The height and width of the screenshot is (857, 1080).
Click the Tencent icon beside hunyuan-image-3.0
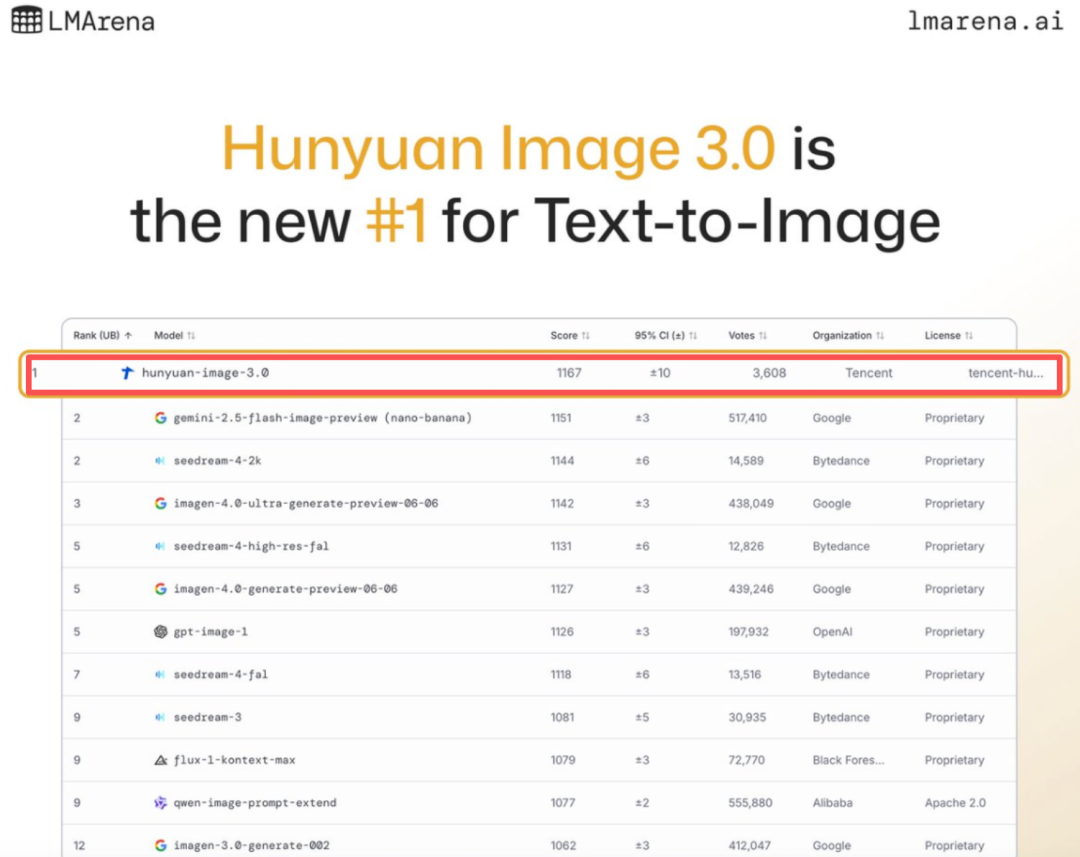(127, 373)
